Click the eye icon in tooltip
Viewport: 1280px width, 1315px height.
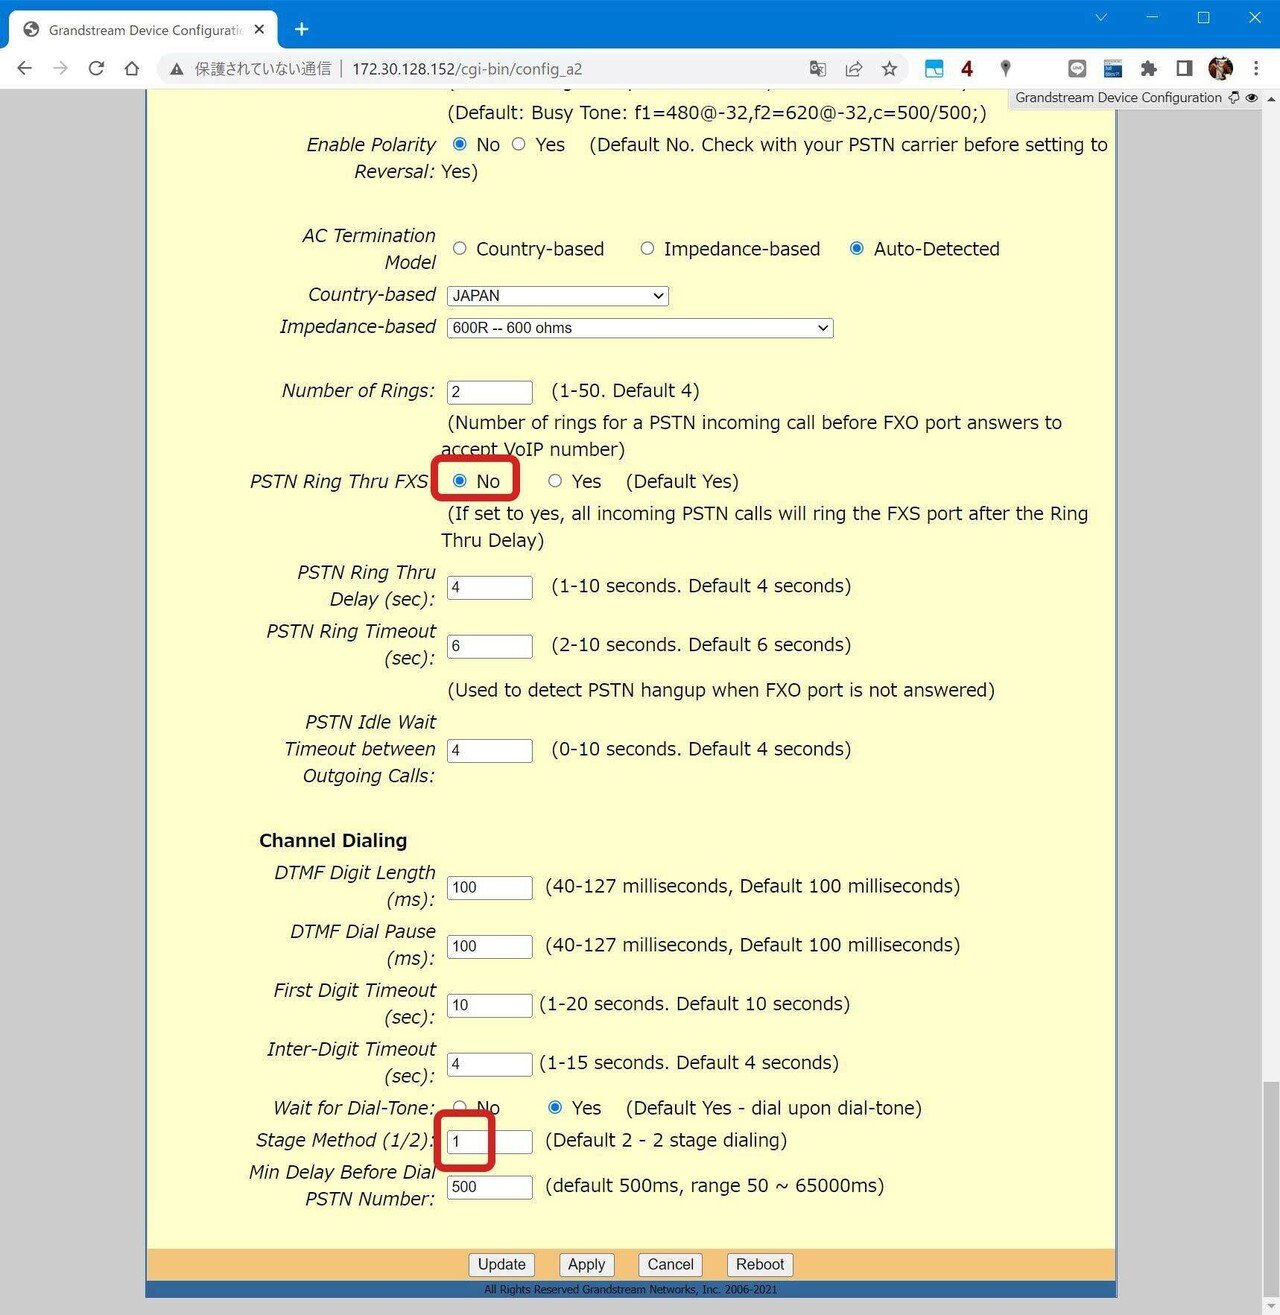pyautogui.click(x=1251, y=97)
